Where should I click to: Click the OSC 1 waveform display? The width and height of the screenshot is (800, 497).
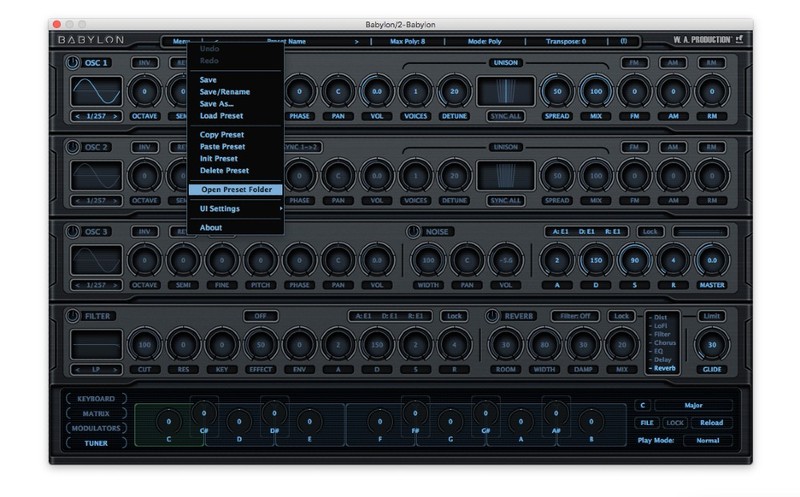click(x=96, y=93)
